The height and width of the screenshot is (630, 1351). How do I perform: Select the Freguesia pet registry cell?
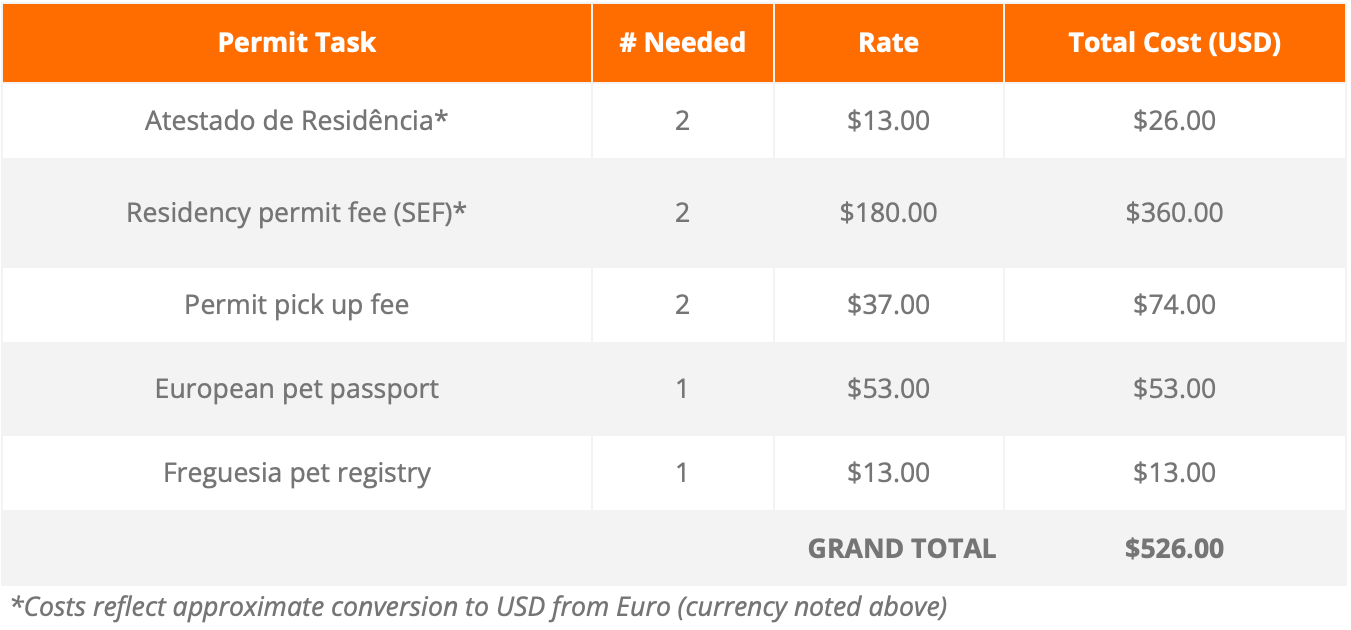297,472
